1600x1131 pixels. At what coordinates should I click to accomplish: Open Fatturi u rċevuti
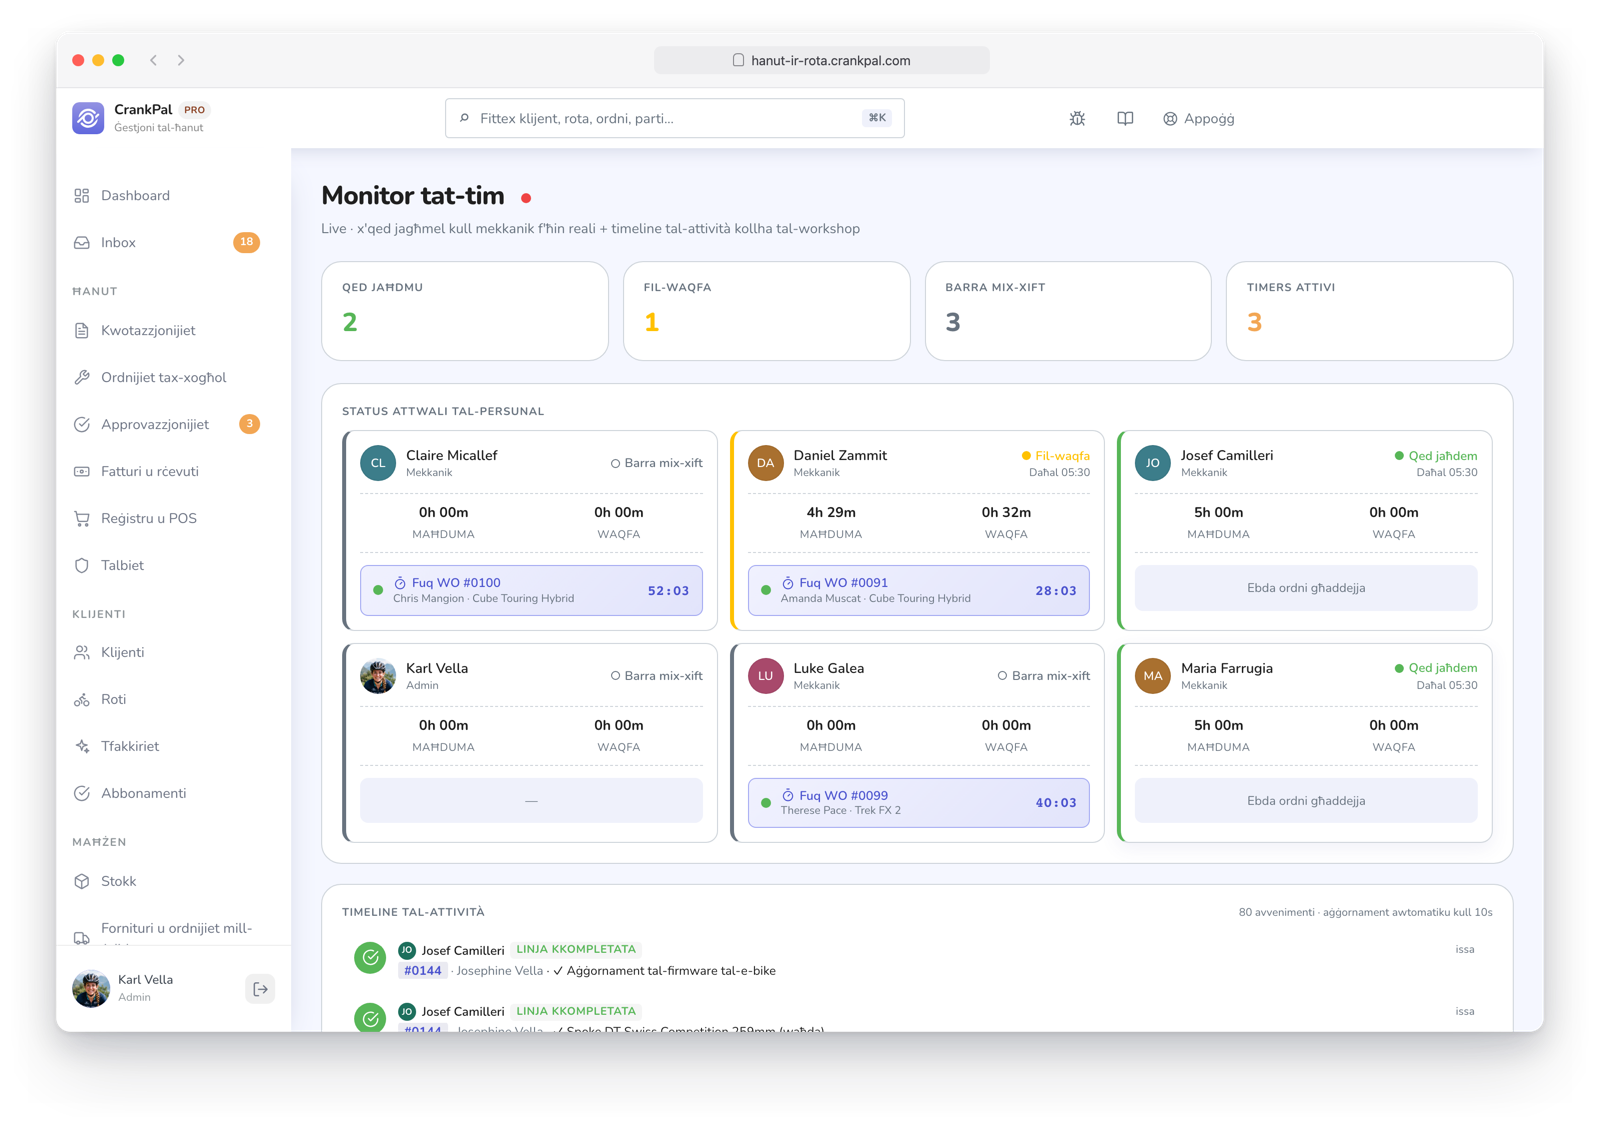[166, 471]
